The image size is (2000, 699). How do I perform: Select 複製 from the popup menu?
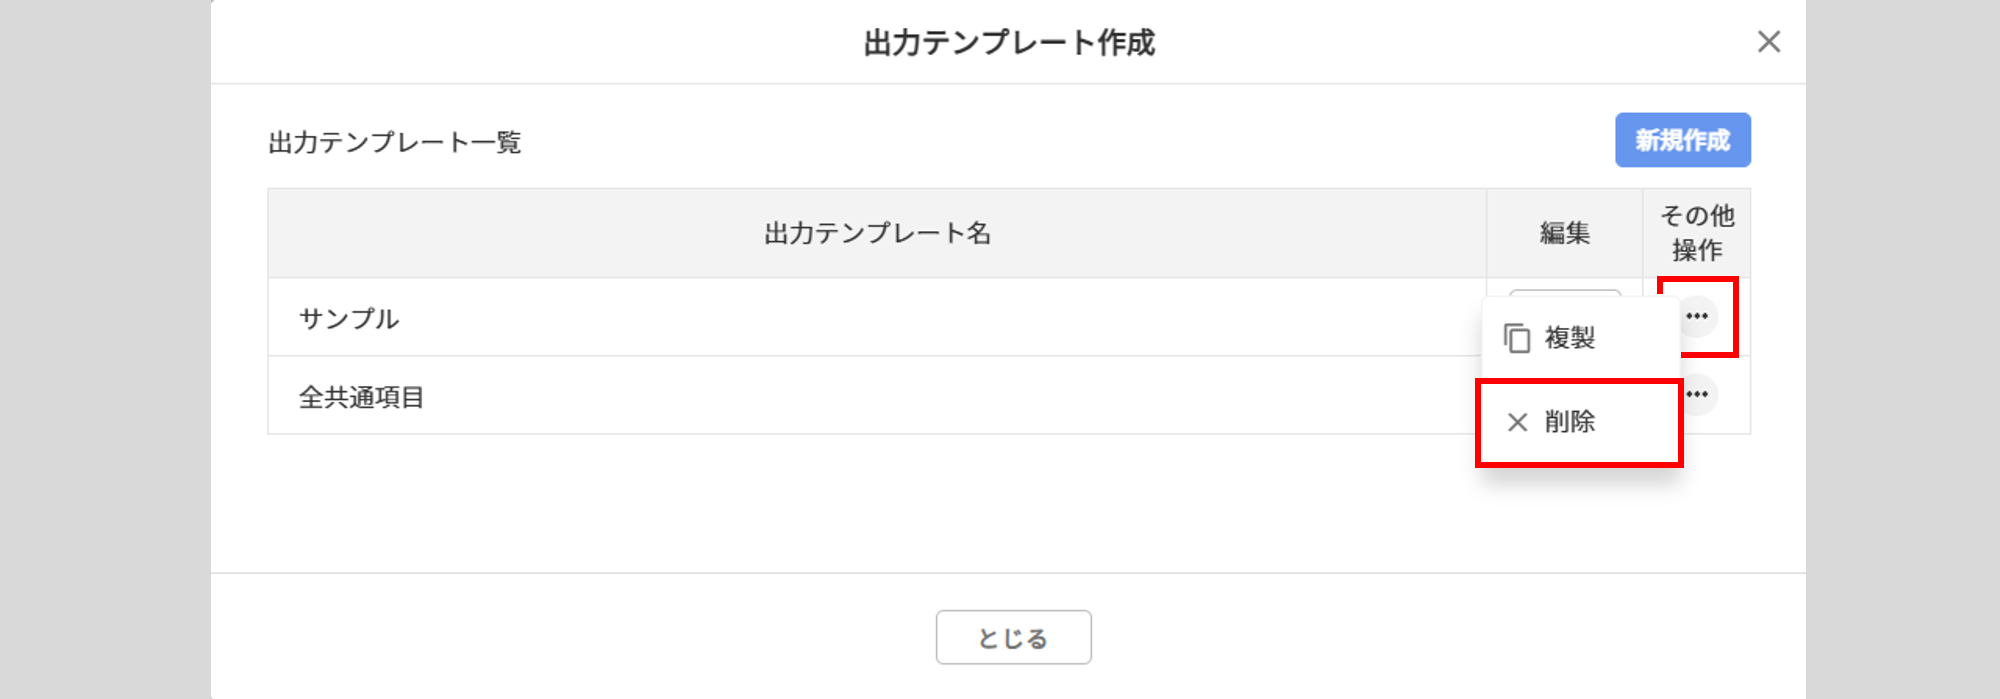(x=1569, y=338)
